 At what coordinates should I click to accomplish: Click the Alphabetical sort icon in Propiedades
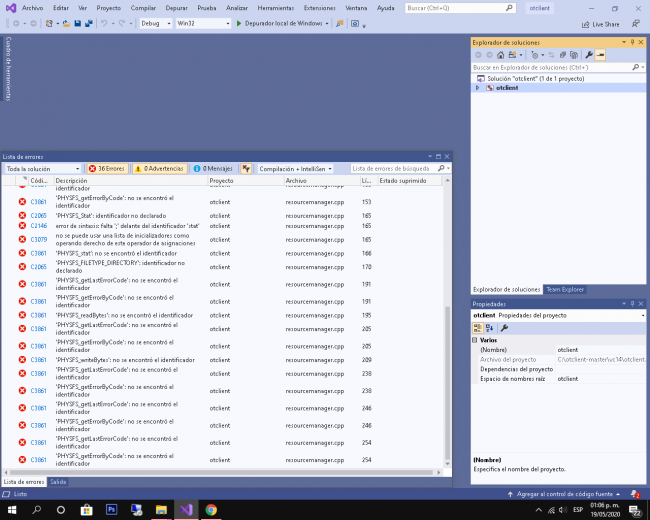click(490, 328)
